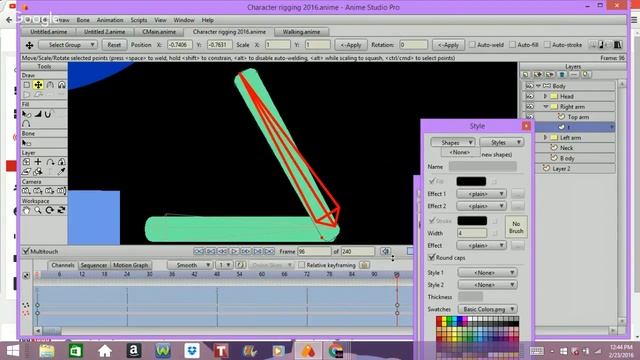Image resolution: width=640 pixels, height=360 pixels.
Task: Select the Zoom Workspace magnifier tool
Action: coord(38,210)
